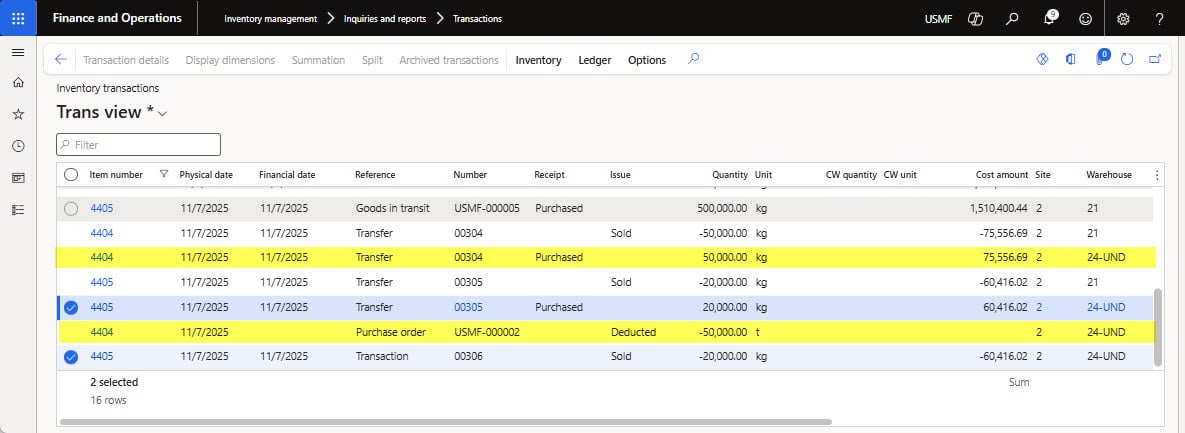The width and height of the screenshot is (1185, 433).
Task: Click Deducted issue status cell
Action: click(633, 332)
